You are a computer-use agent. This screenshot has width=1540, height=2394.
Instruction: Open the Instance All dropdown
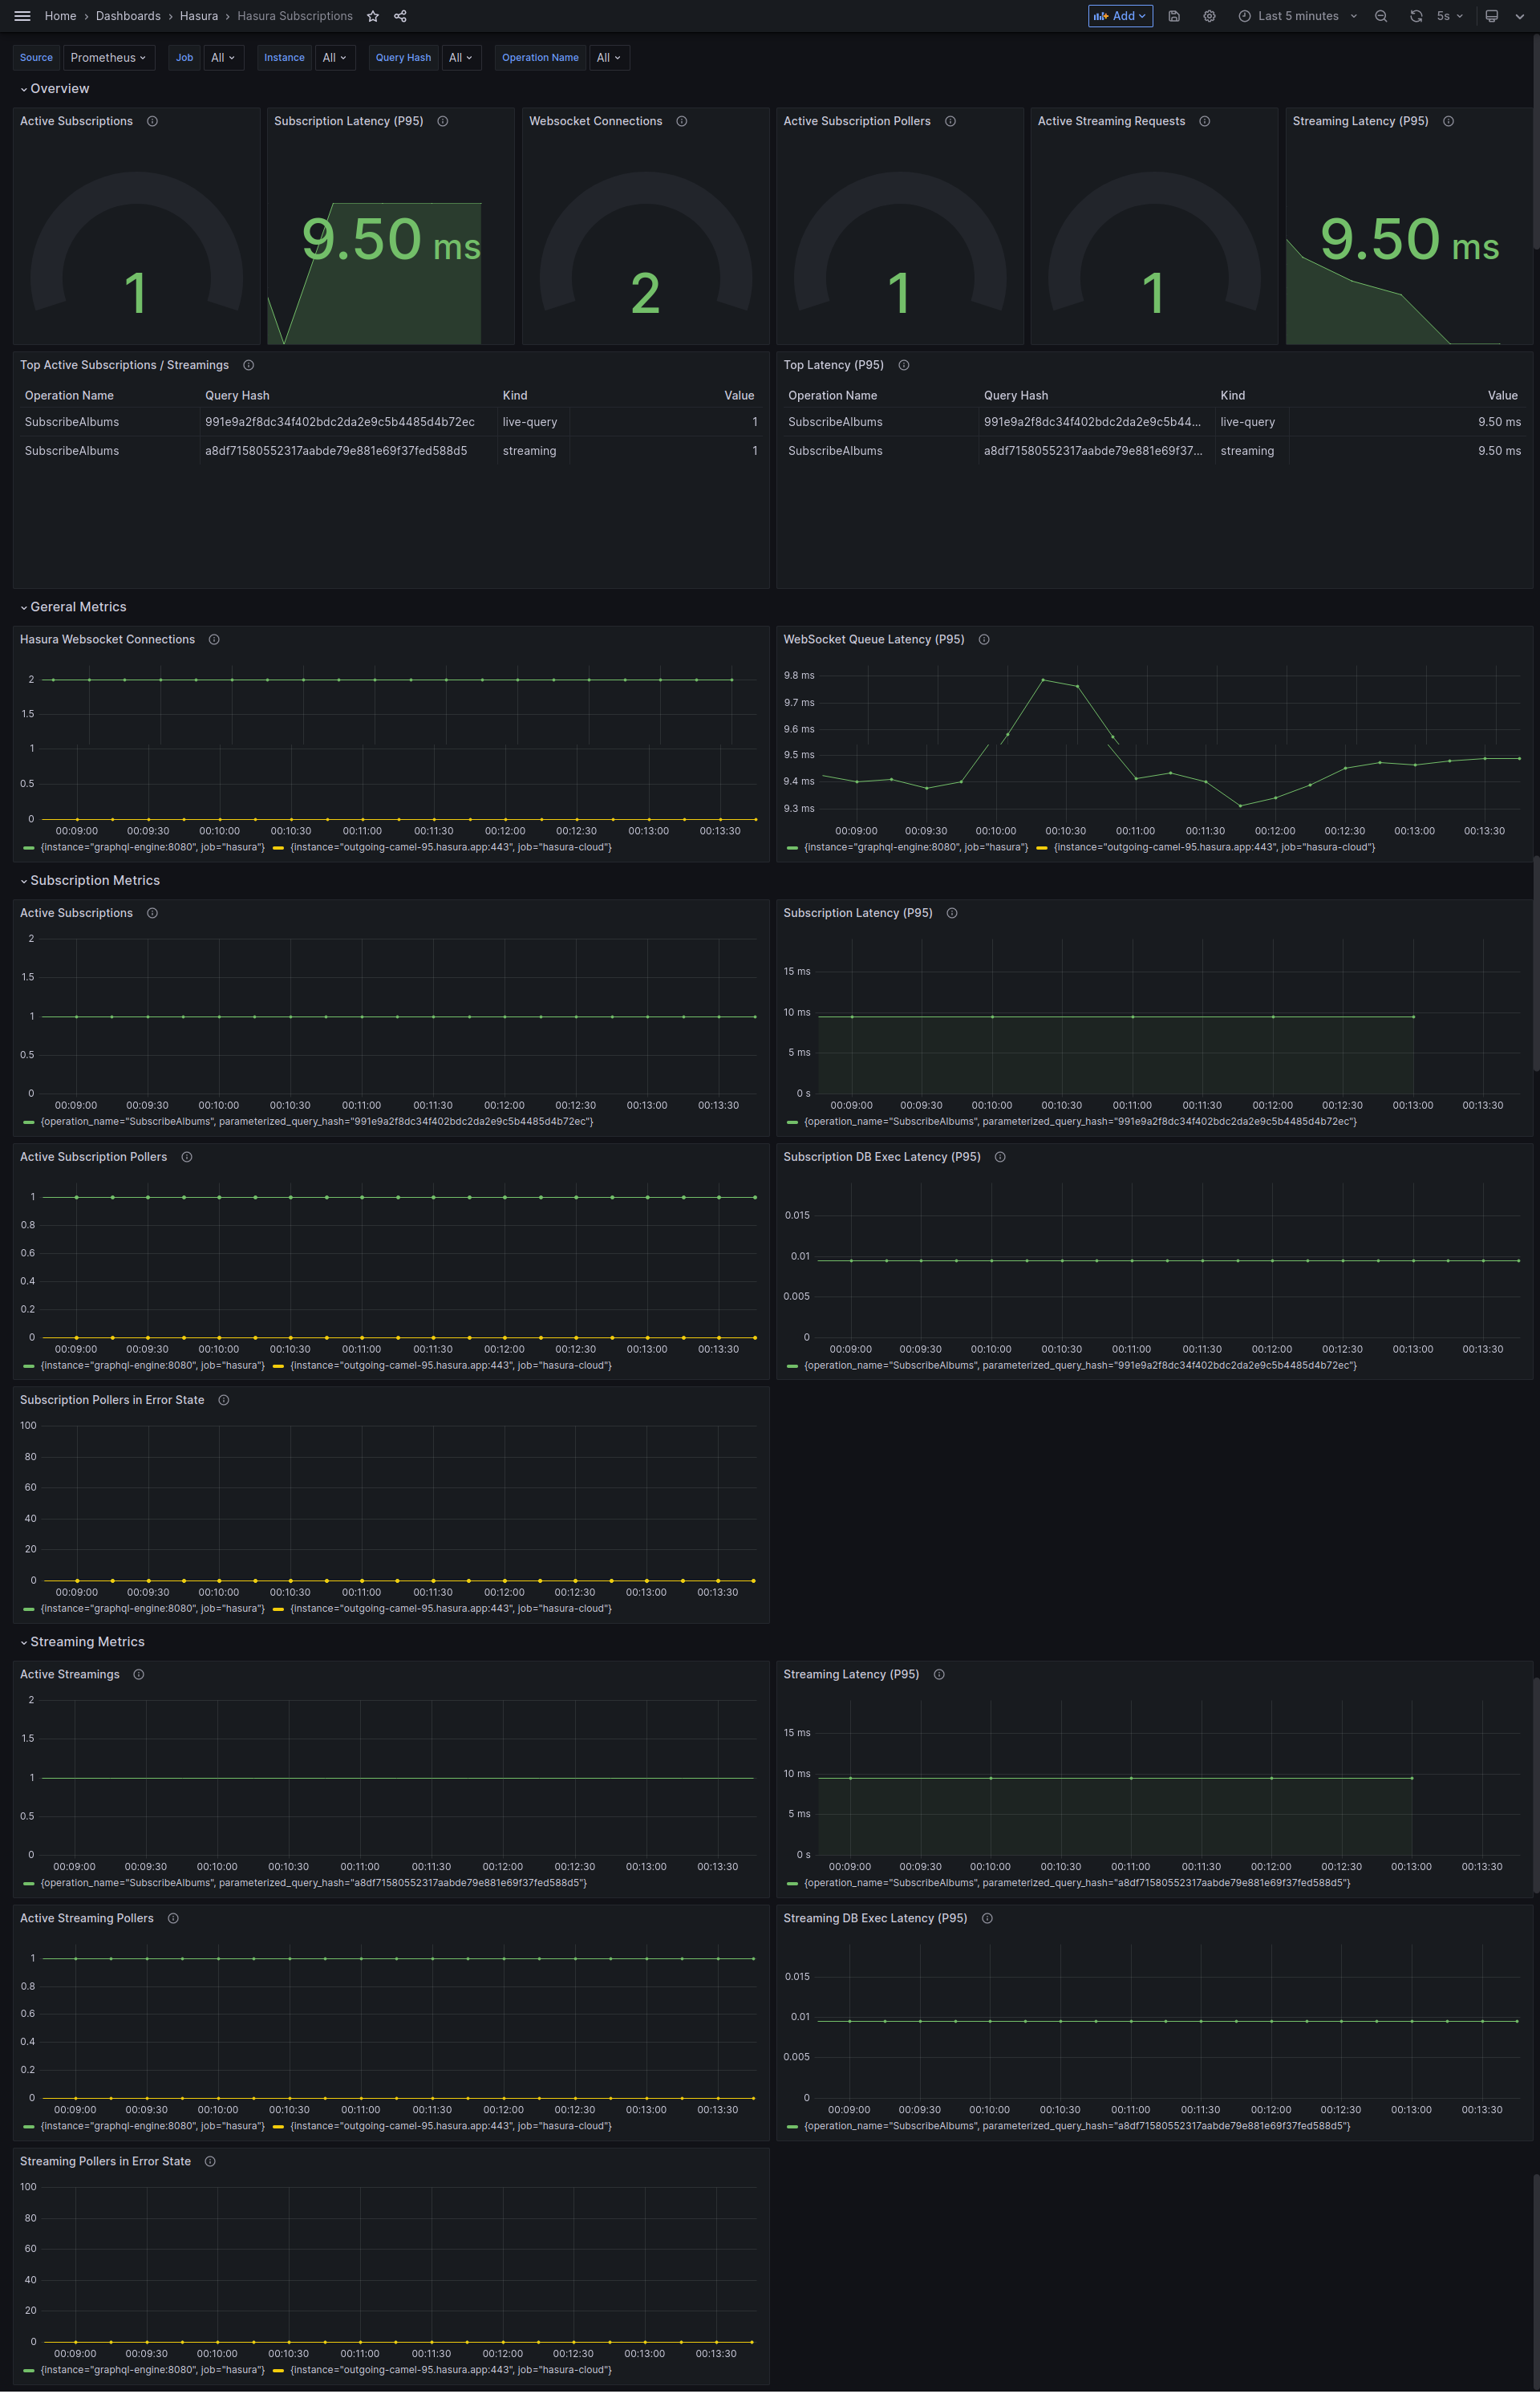click(x=335, y=58)
